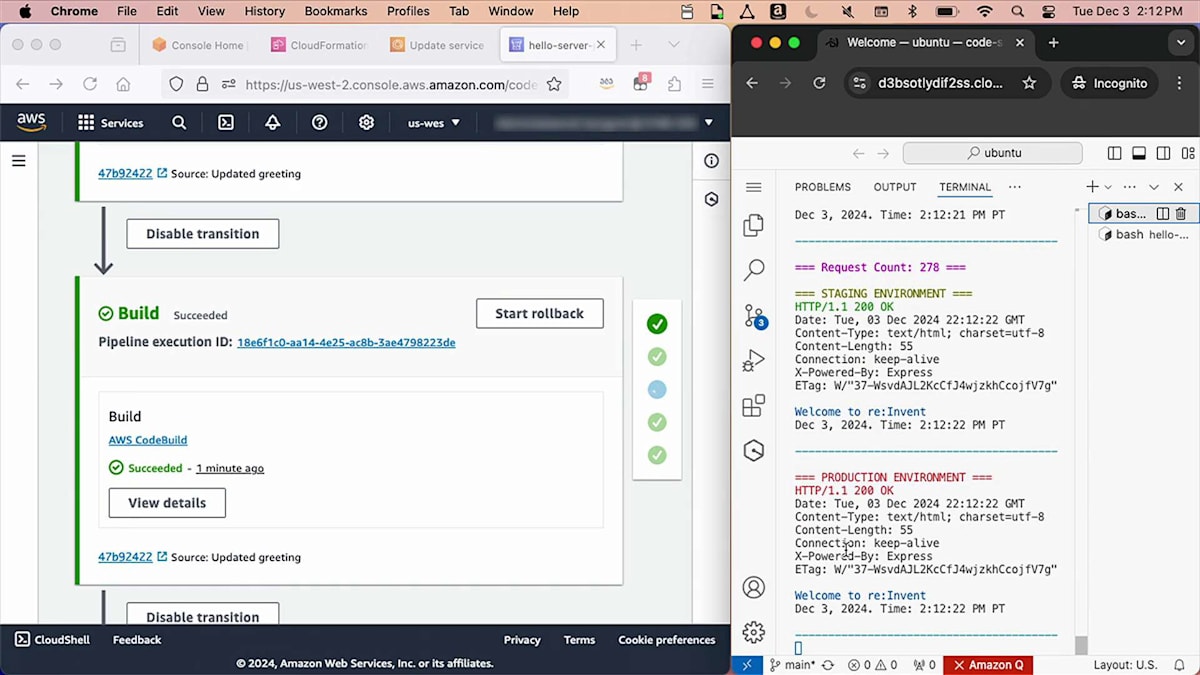Open AWS console settings gear icon
This screenshot has width=1200, height=675.
[x=367, y=123]
